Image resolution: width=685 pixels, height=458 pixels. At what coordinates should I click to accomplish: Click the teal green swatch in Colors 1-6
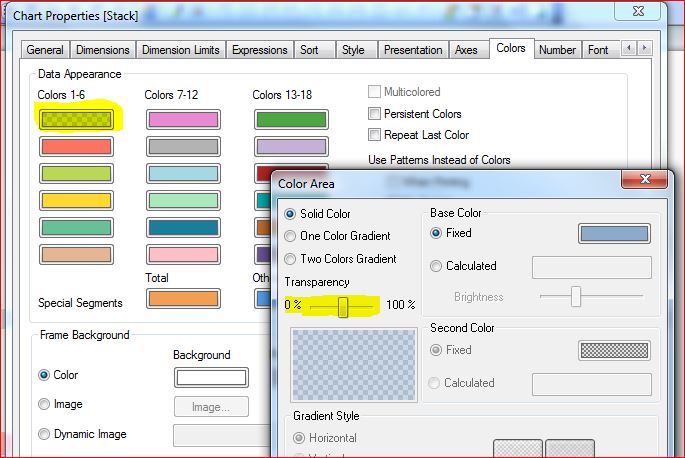pyautogui.click(x=76, y=228)
